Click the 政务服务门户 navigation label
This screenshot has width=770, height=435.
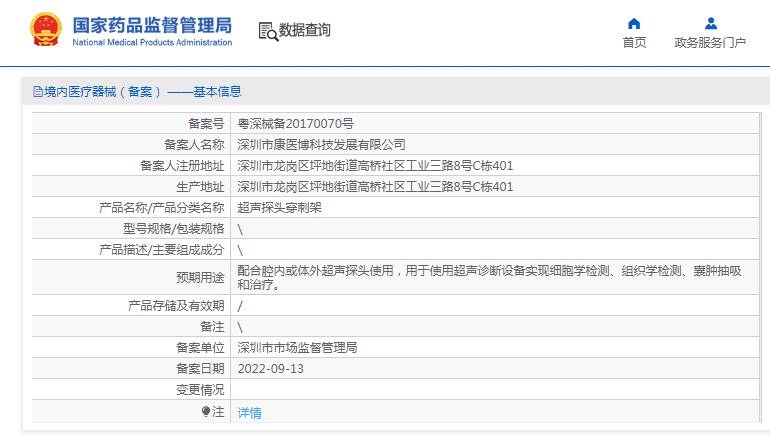[710, 43]
